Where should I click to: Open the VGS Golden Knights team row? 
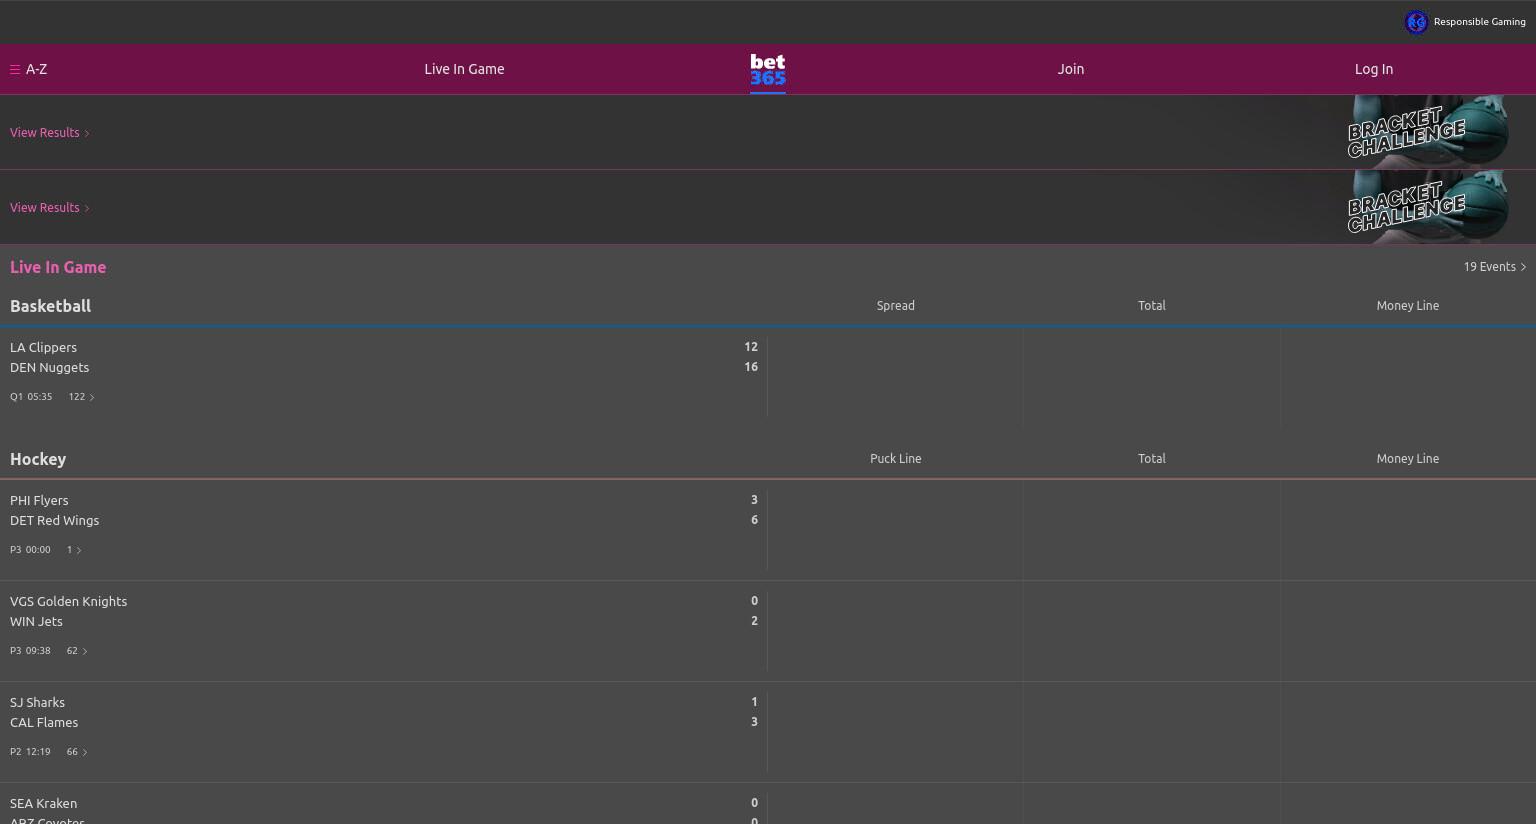click(x=68, y=601)
